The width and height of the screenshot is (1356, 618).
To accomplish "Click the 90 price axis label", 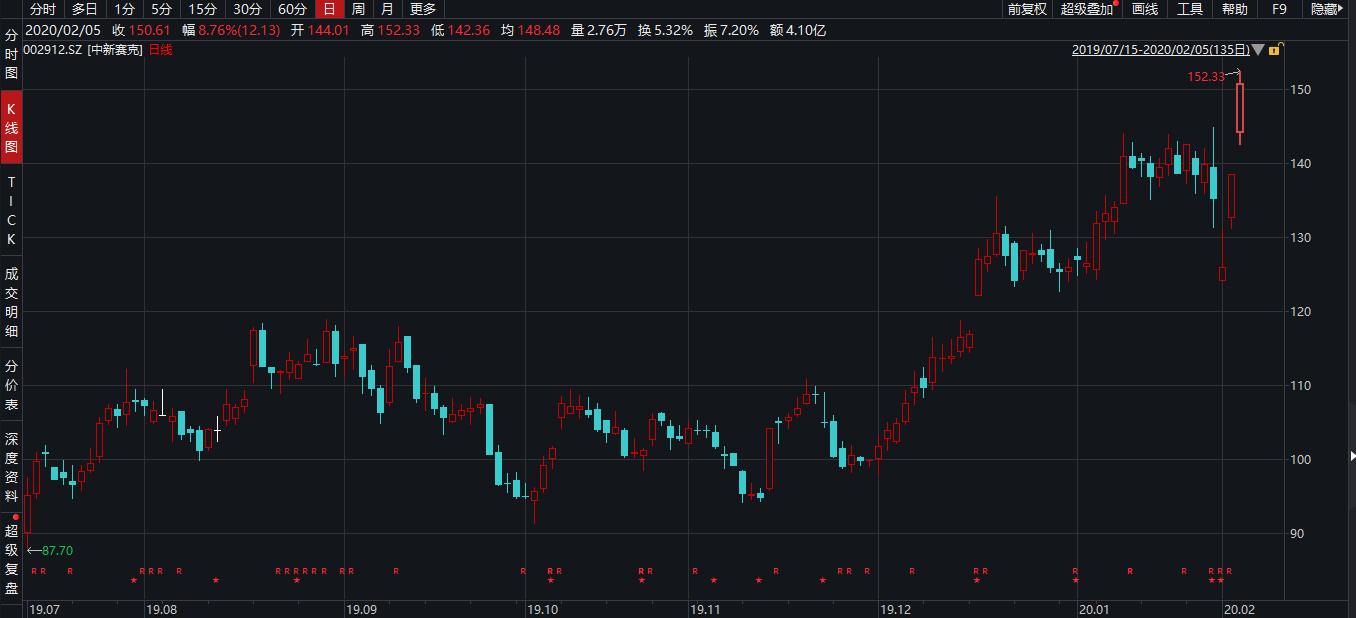I will 1297,534.
